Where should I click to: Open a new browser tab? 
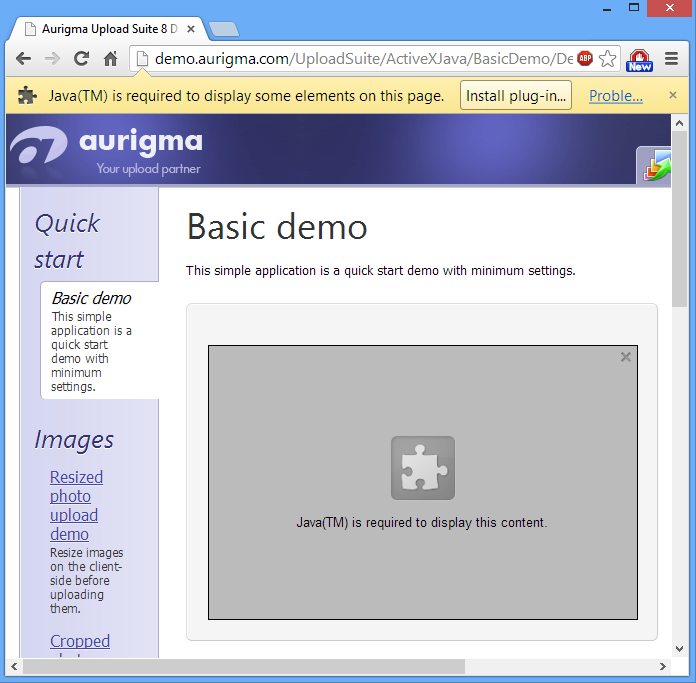coord(224,29)
